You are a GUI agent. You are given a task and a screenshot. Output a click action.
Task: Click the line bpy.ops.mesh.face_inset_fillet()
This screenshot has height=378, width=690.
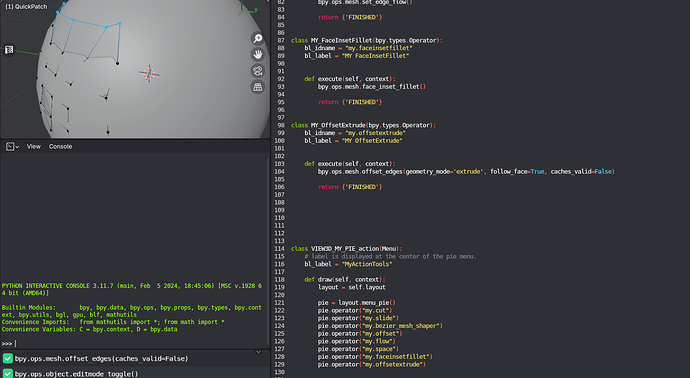tap(371, 87)
